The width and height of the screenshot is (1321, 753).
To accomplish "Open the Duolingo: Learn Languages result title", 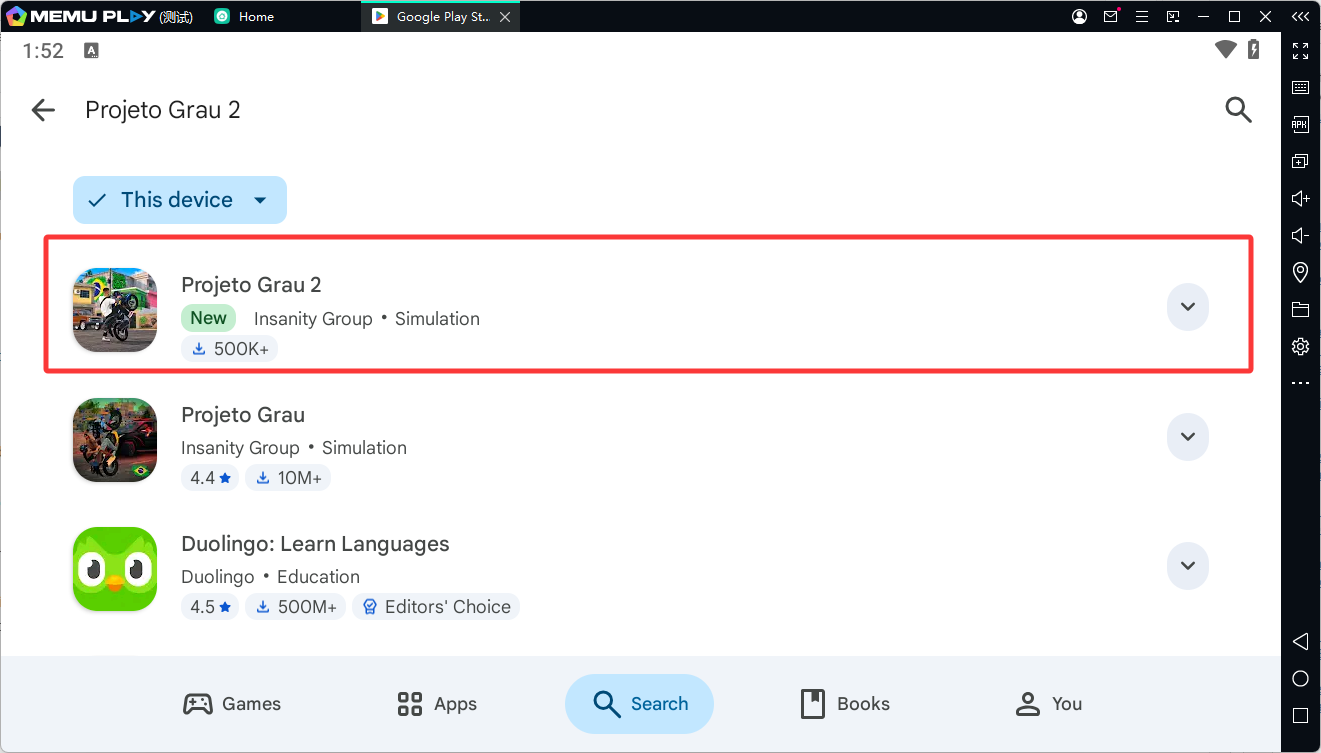I will click(x=315, y=545).
